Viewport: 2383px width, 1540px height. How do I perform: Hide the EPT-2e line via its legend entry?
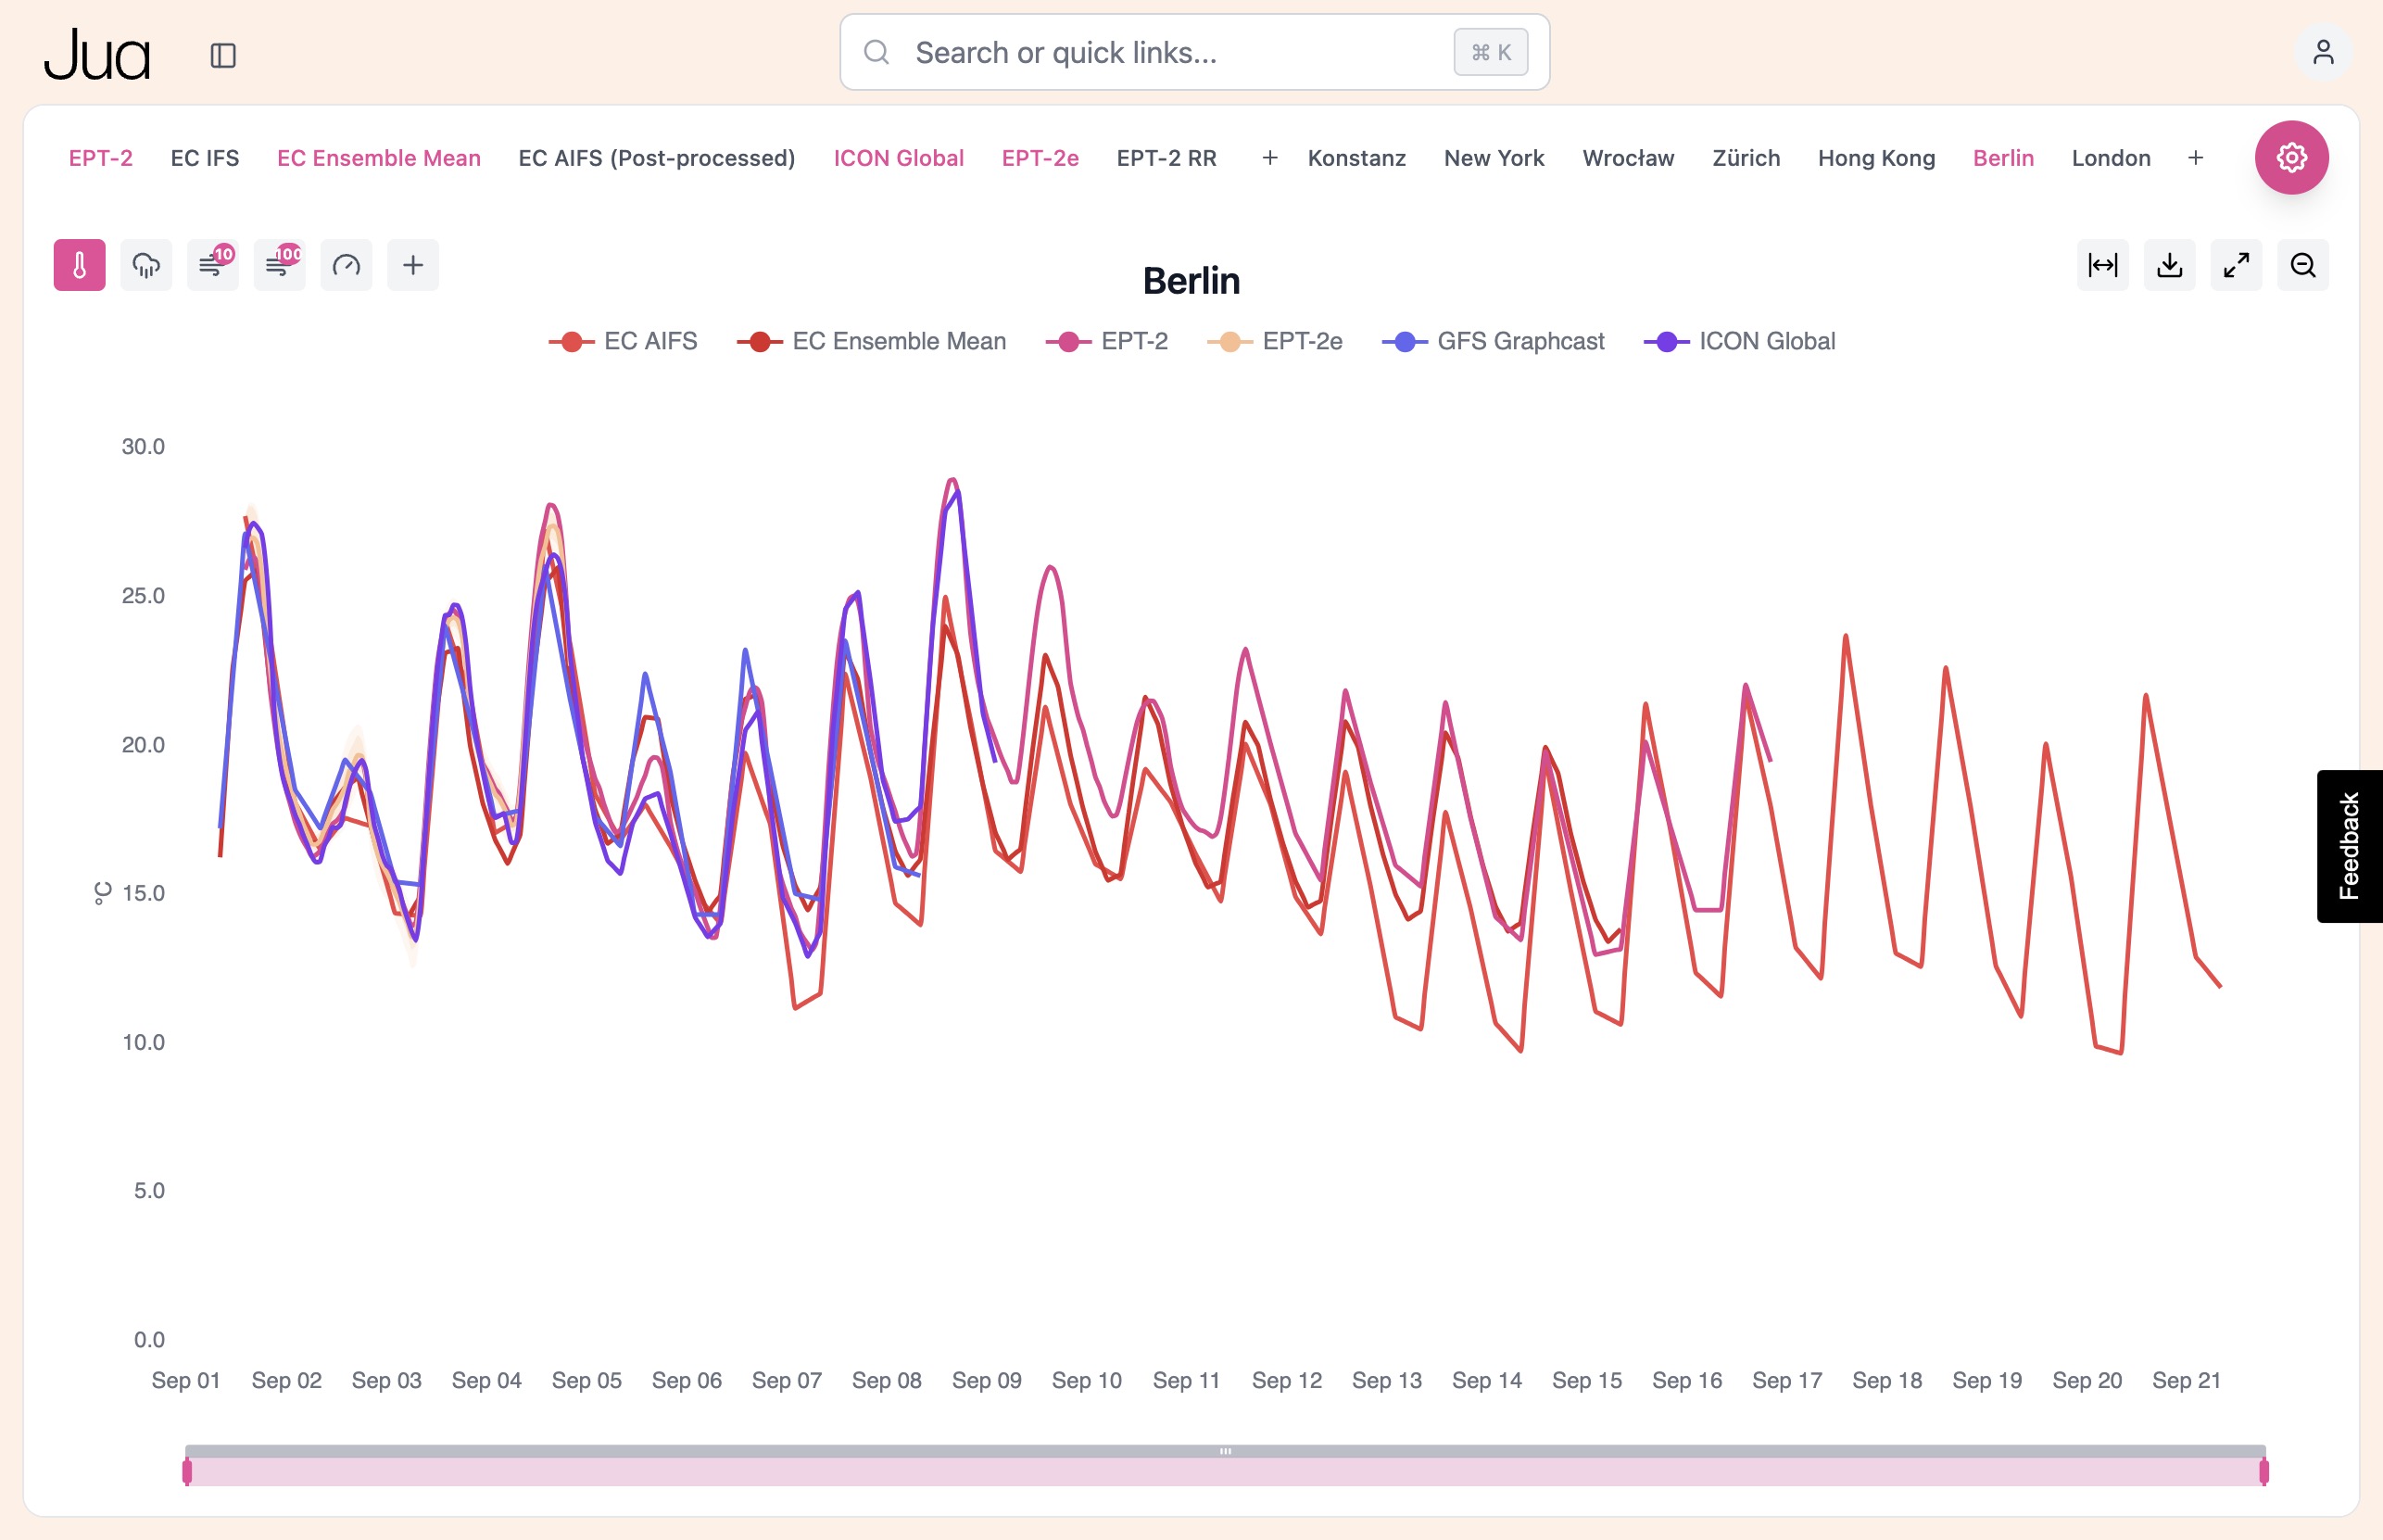click(x=1277, y=341)
